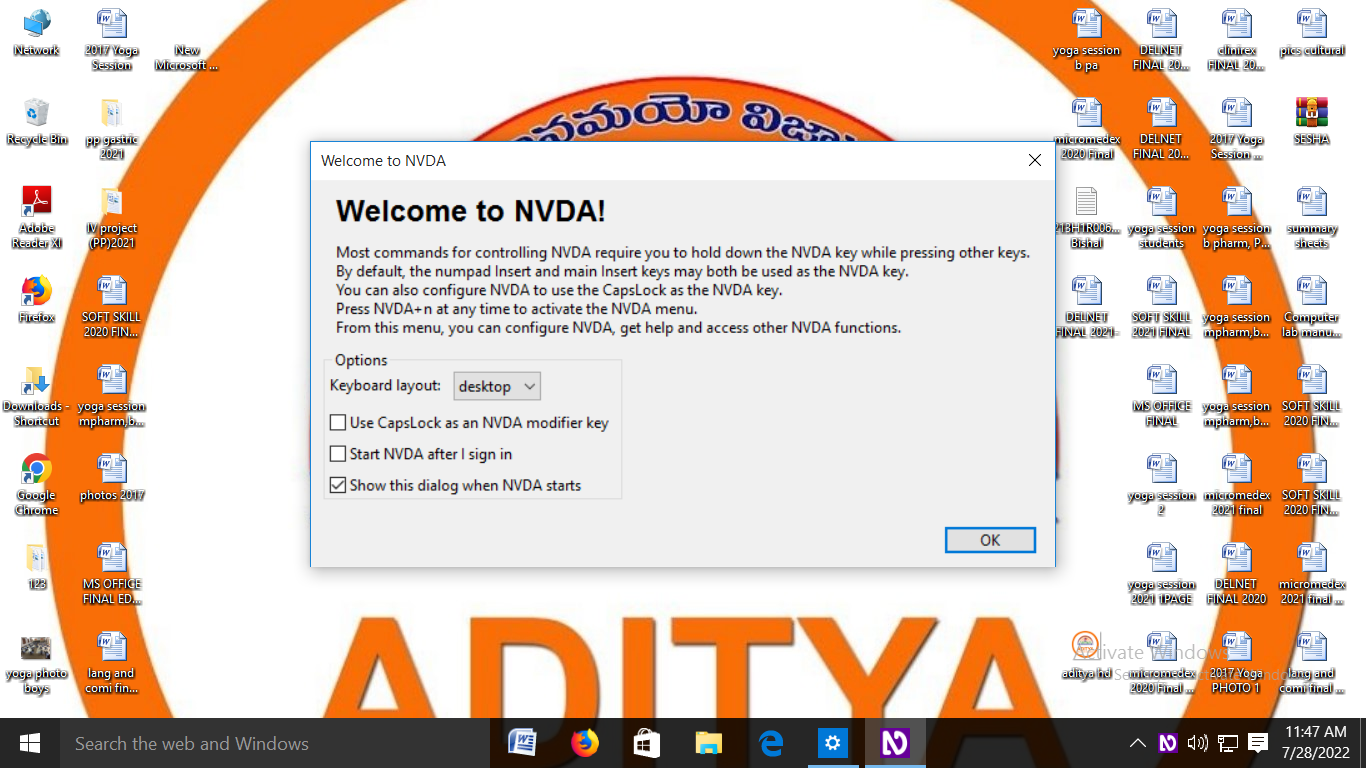The image size is (1366, 768).
Task: Select 21BH1R006... Bishal text file
Action: (x=1086, y=217)
